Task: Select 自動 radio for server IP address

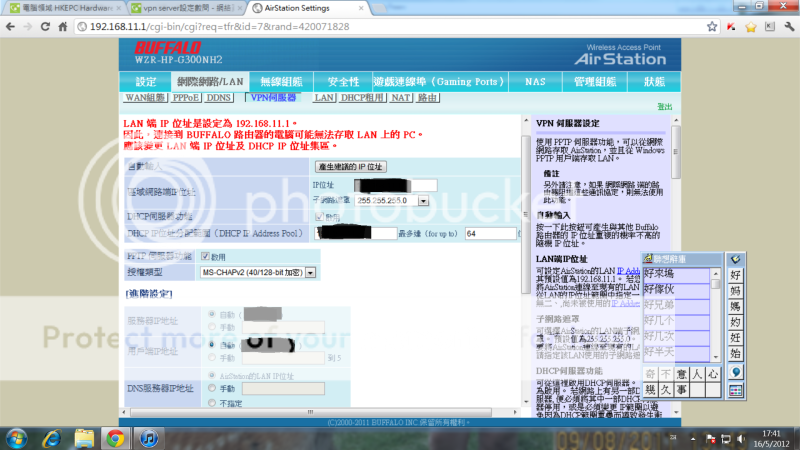Action: click(212, 314)
